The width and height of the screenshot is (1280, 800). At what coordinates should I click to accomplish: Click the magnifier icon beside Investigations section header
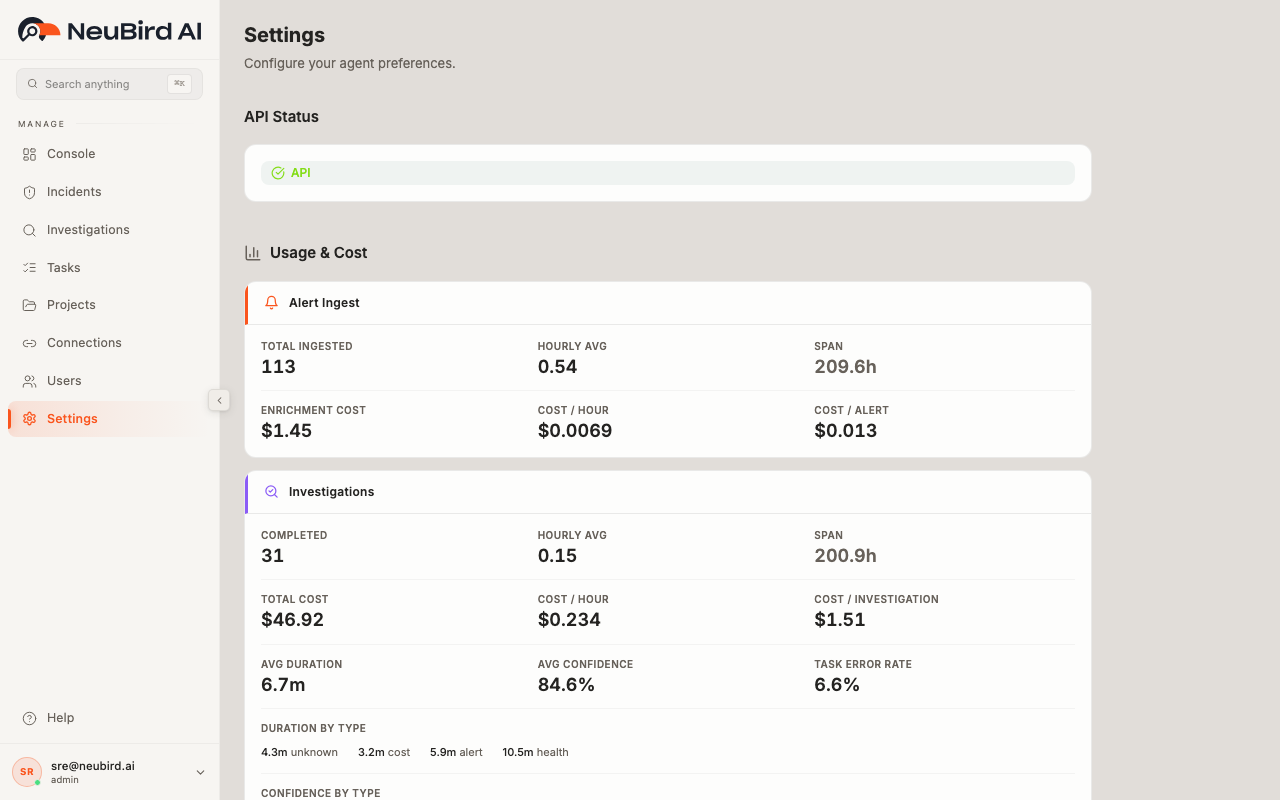coord(271,491)
